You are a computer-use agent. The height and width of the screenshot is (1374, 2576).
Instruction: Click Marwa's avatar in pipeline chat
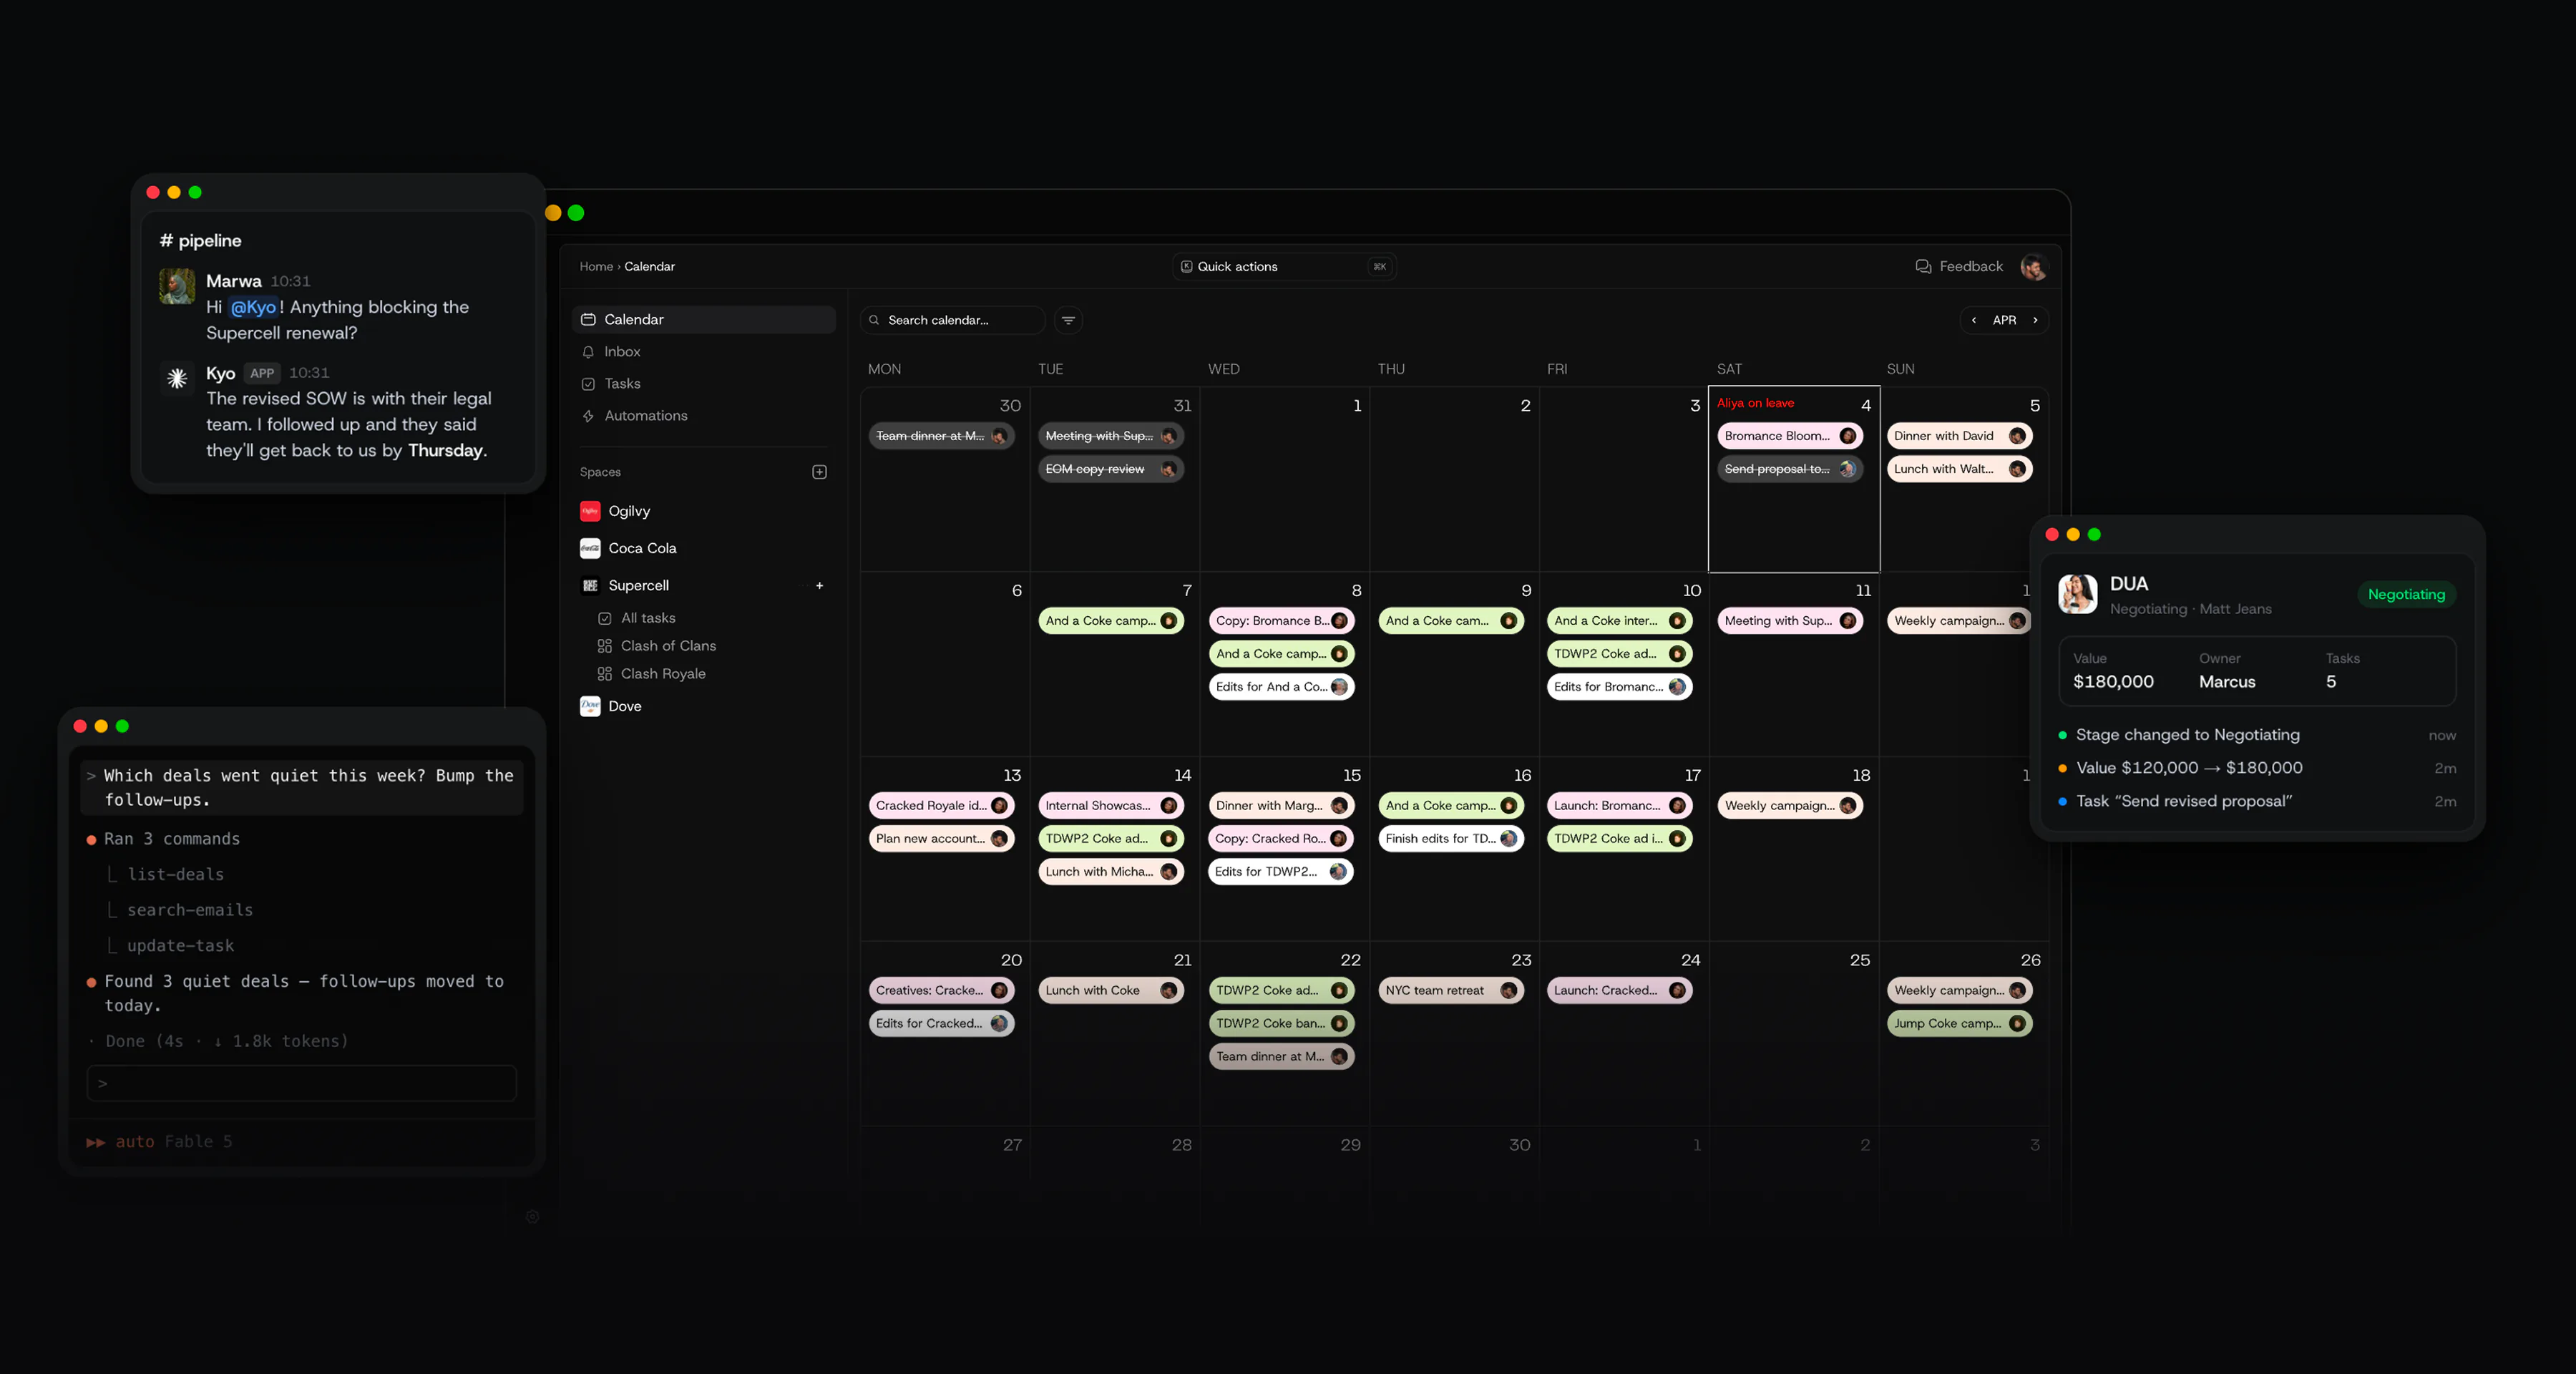click(177, 286)
